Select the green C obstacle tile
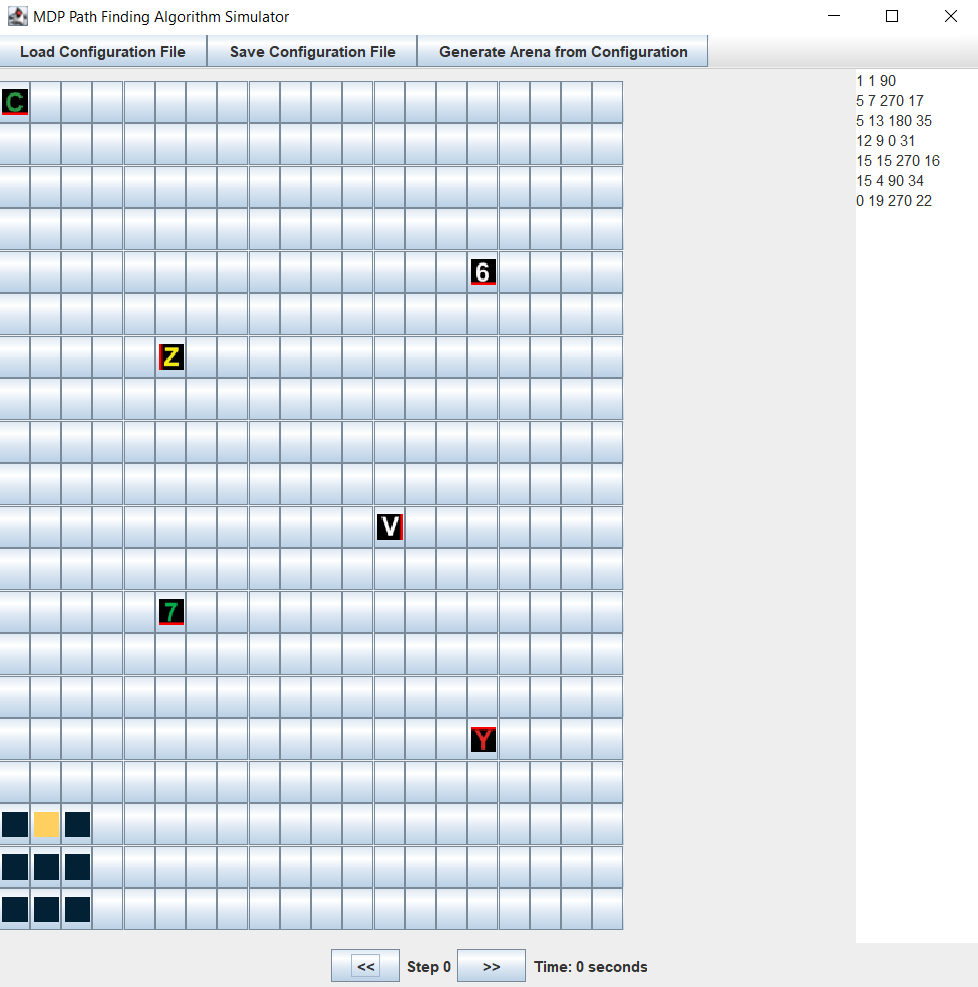978x987 pixels. [x=15, y=102]
